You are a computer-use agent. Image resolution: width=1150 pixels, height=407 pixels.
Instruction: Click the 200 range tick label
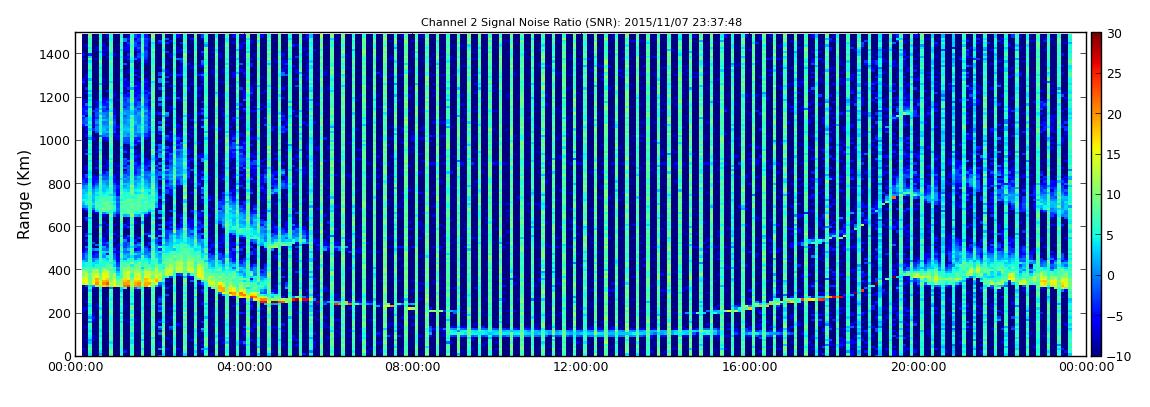[59, 314]
